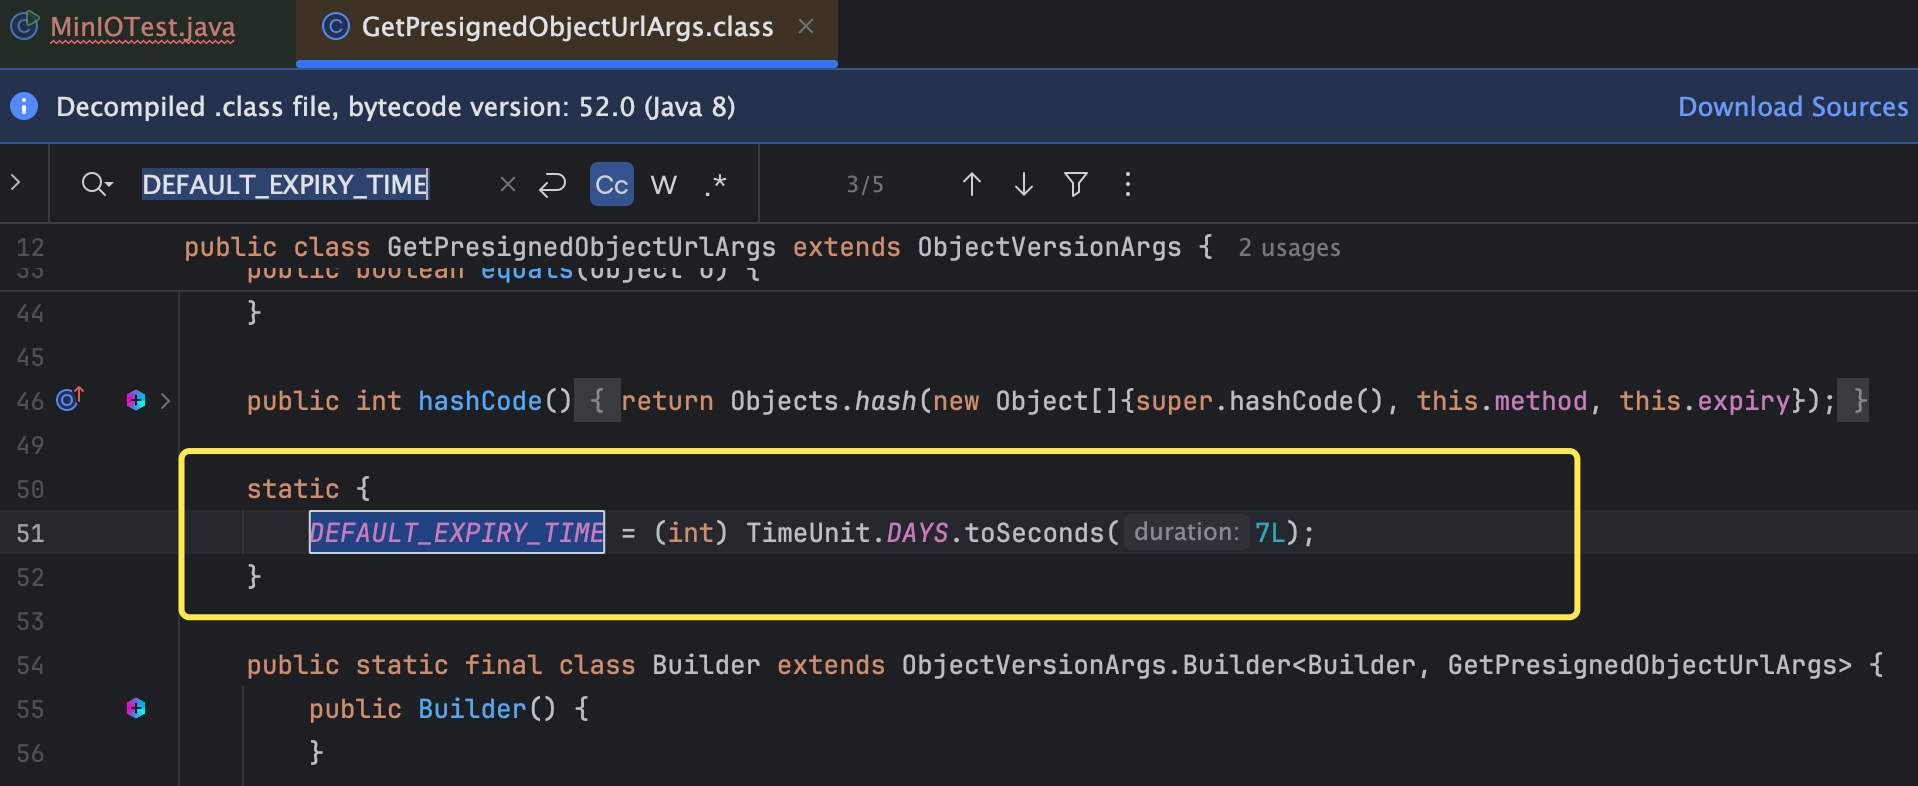The image size is (1918, 786).
Task: Click the 2 usages hint
Action: (1289, 248)
